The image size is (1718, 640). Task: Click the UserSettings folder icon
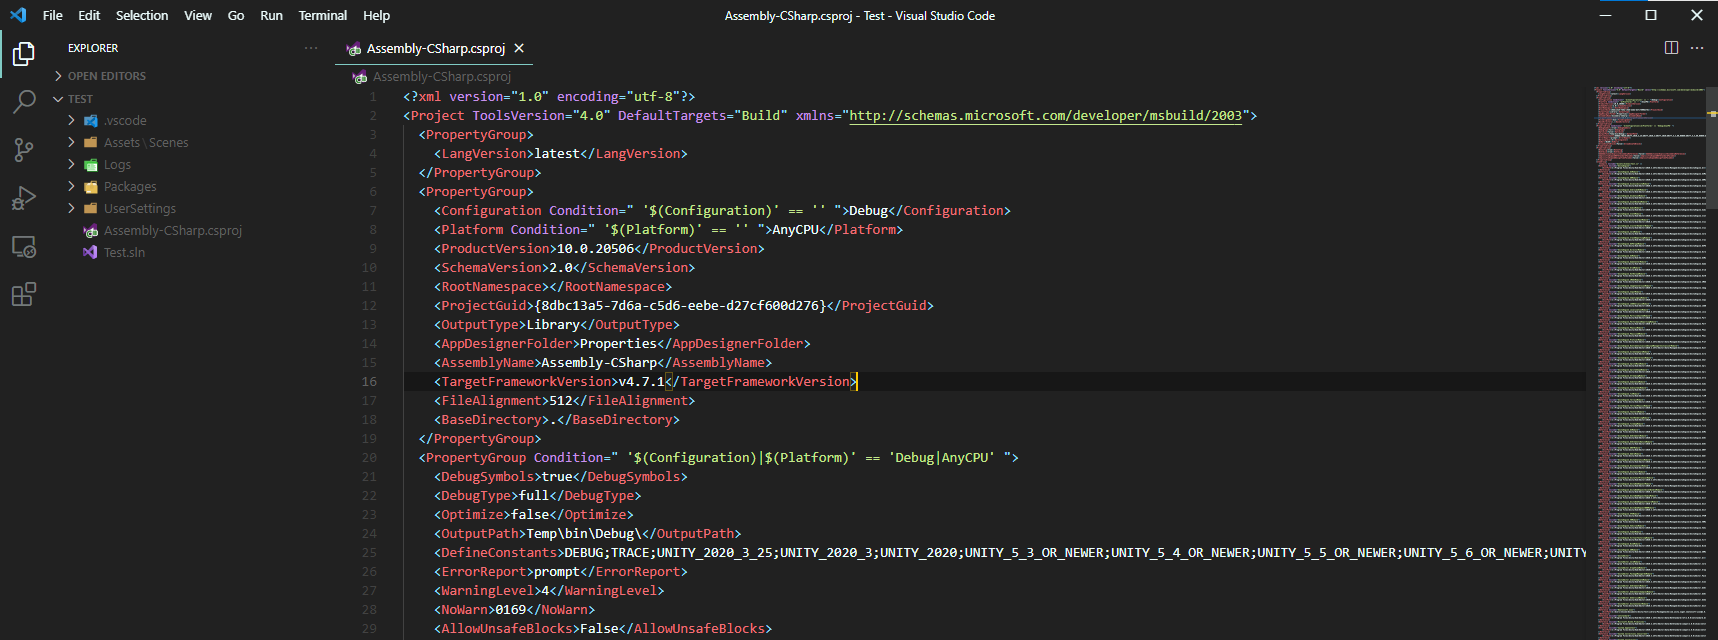tap(91, 208)
